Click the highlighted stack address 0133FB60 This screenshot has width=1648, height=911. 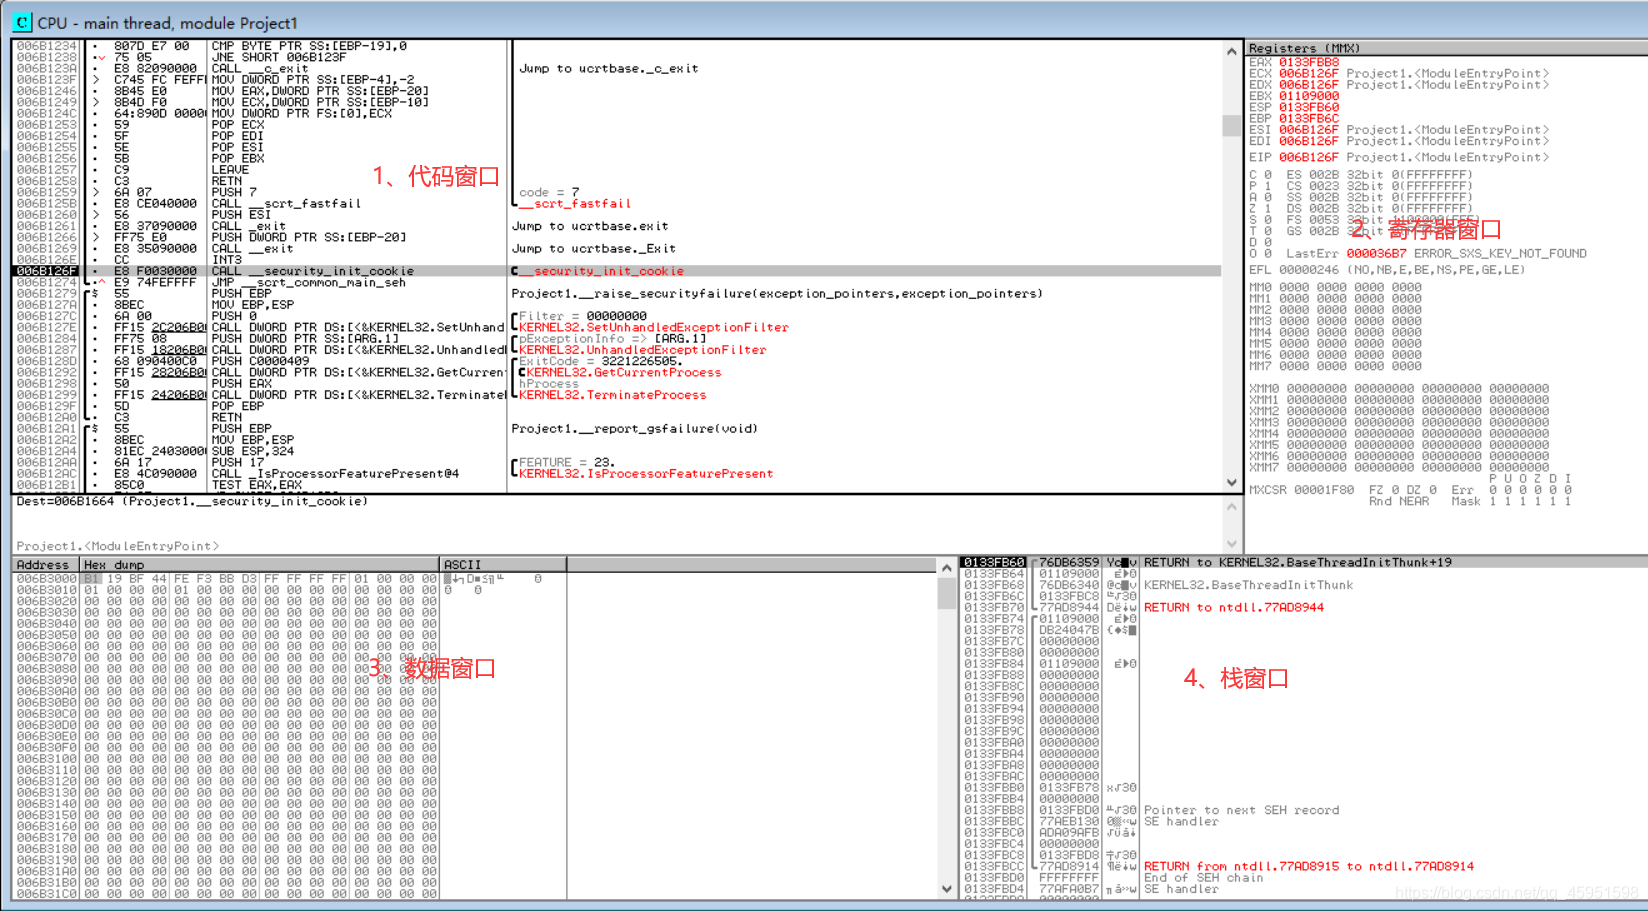(994, 562)
